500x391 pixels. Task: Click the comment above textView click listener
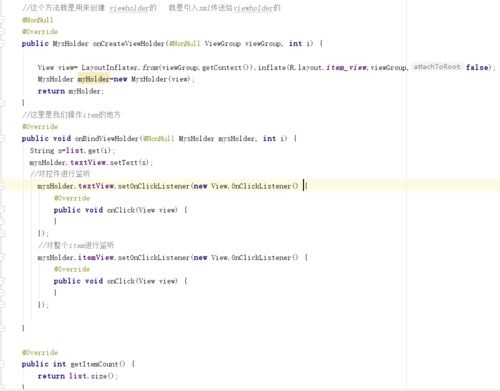pos(60,174)
